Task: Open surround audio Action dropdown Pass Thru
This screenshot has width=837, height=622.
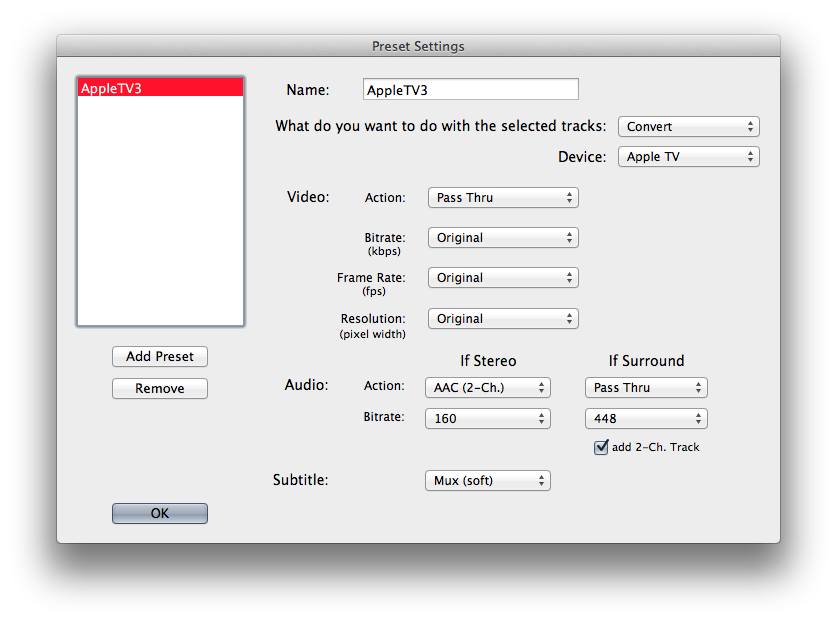Action: click(x=646, y=388)
